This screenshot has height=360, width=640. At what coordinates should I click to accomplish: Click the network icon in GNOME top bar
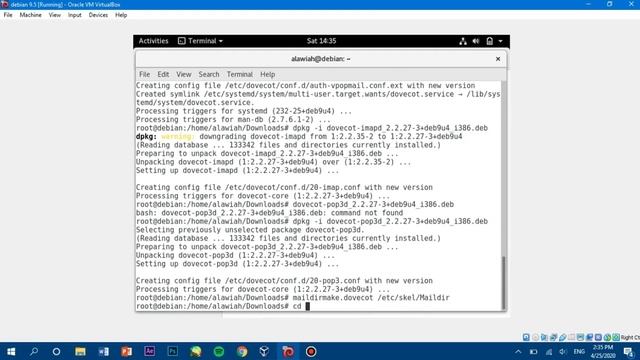(x=463, y=41)
